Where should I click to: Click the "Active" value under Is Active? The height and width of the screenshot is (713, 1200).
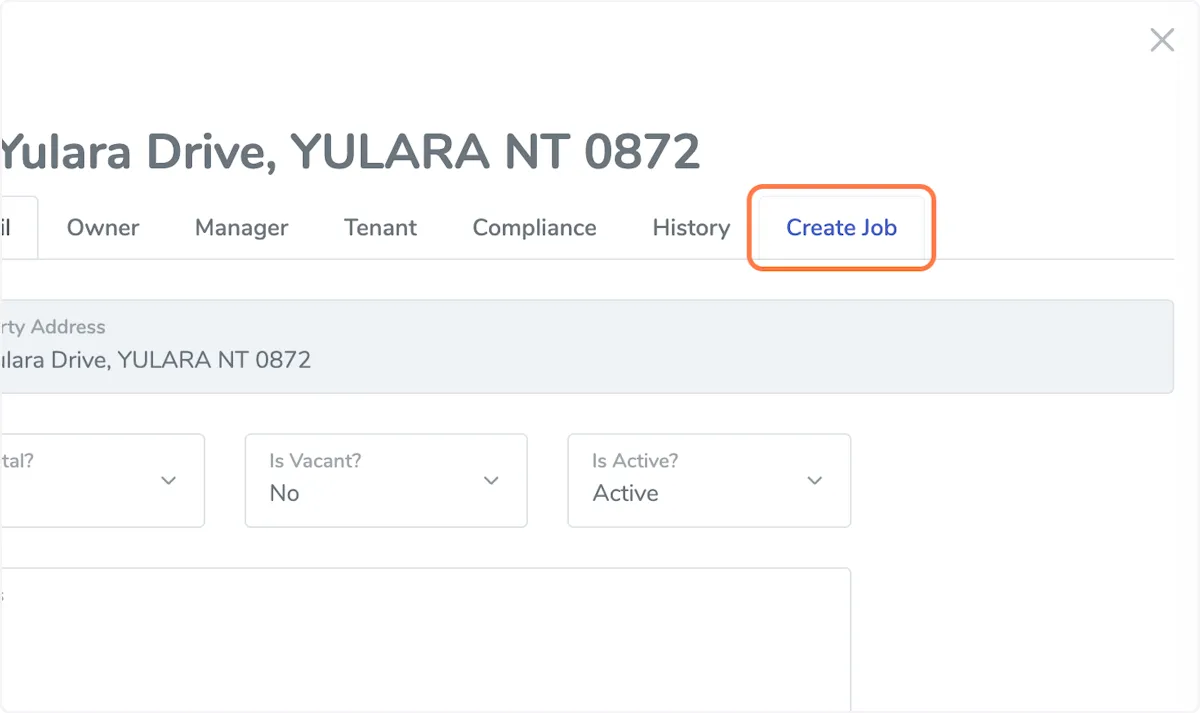tap(625, 493)
